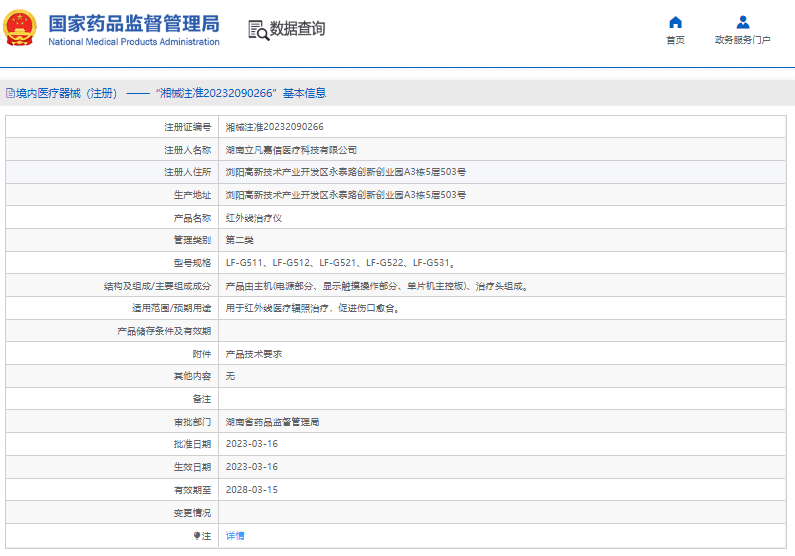
Task: Open the 详情 details link
Action: pos(235,536)
